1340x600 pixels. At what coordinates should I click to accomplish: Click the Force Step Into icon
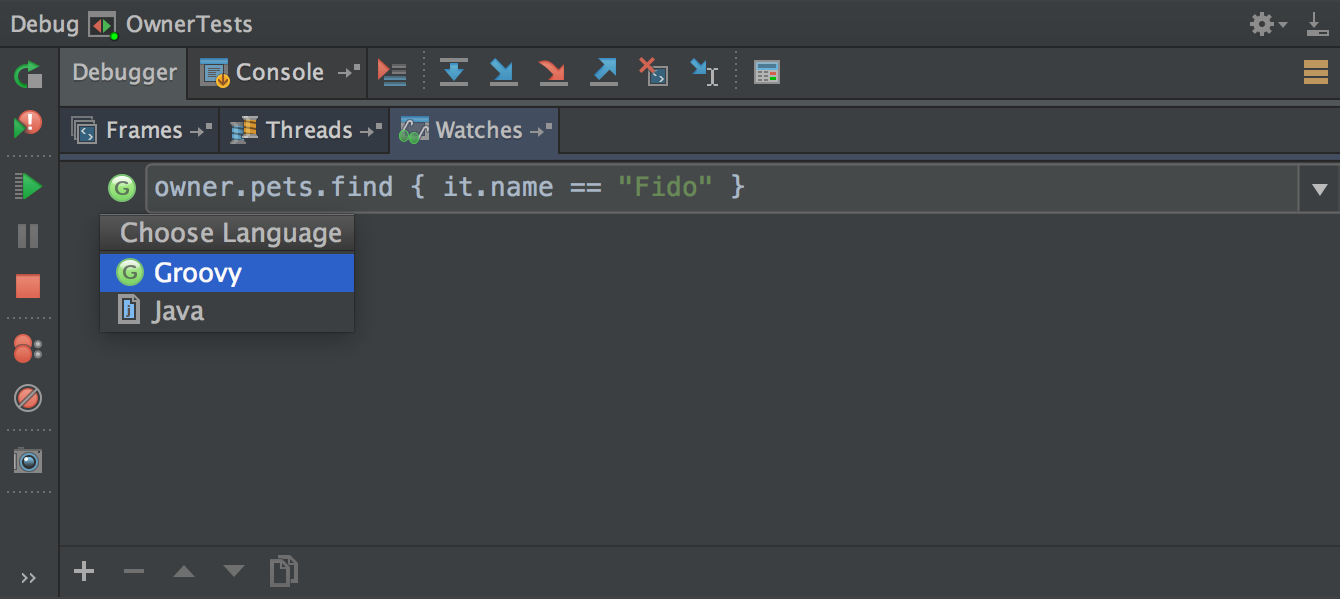tap(553, 72)
